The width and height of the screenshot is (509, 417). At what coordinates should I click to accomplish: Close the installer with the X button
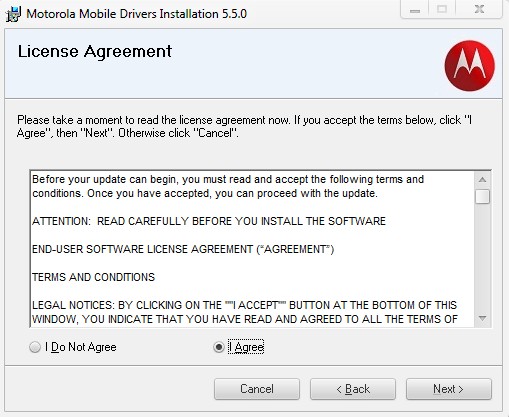(x=479, y=10)
